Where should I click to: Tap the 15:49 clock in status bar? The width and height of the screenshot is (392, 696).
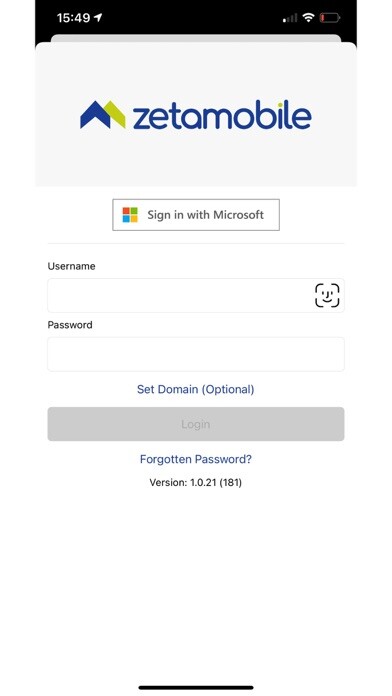click(x=73, y=18)
